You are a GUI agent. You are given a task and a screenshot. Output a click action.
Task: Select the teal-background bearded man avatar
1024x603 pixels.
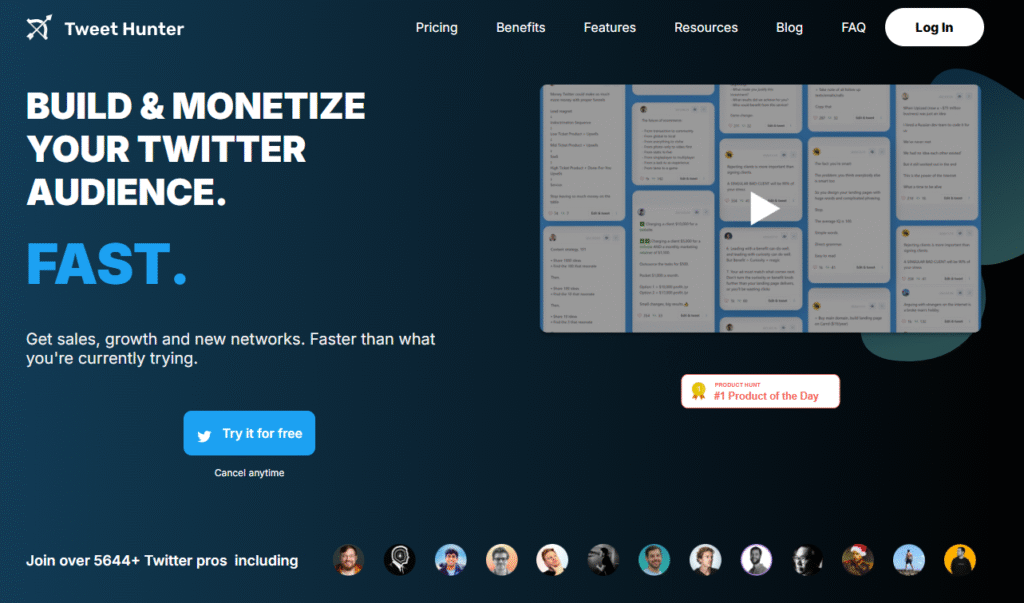(x=654, y=560)
